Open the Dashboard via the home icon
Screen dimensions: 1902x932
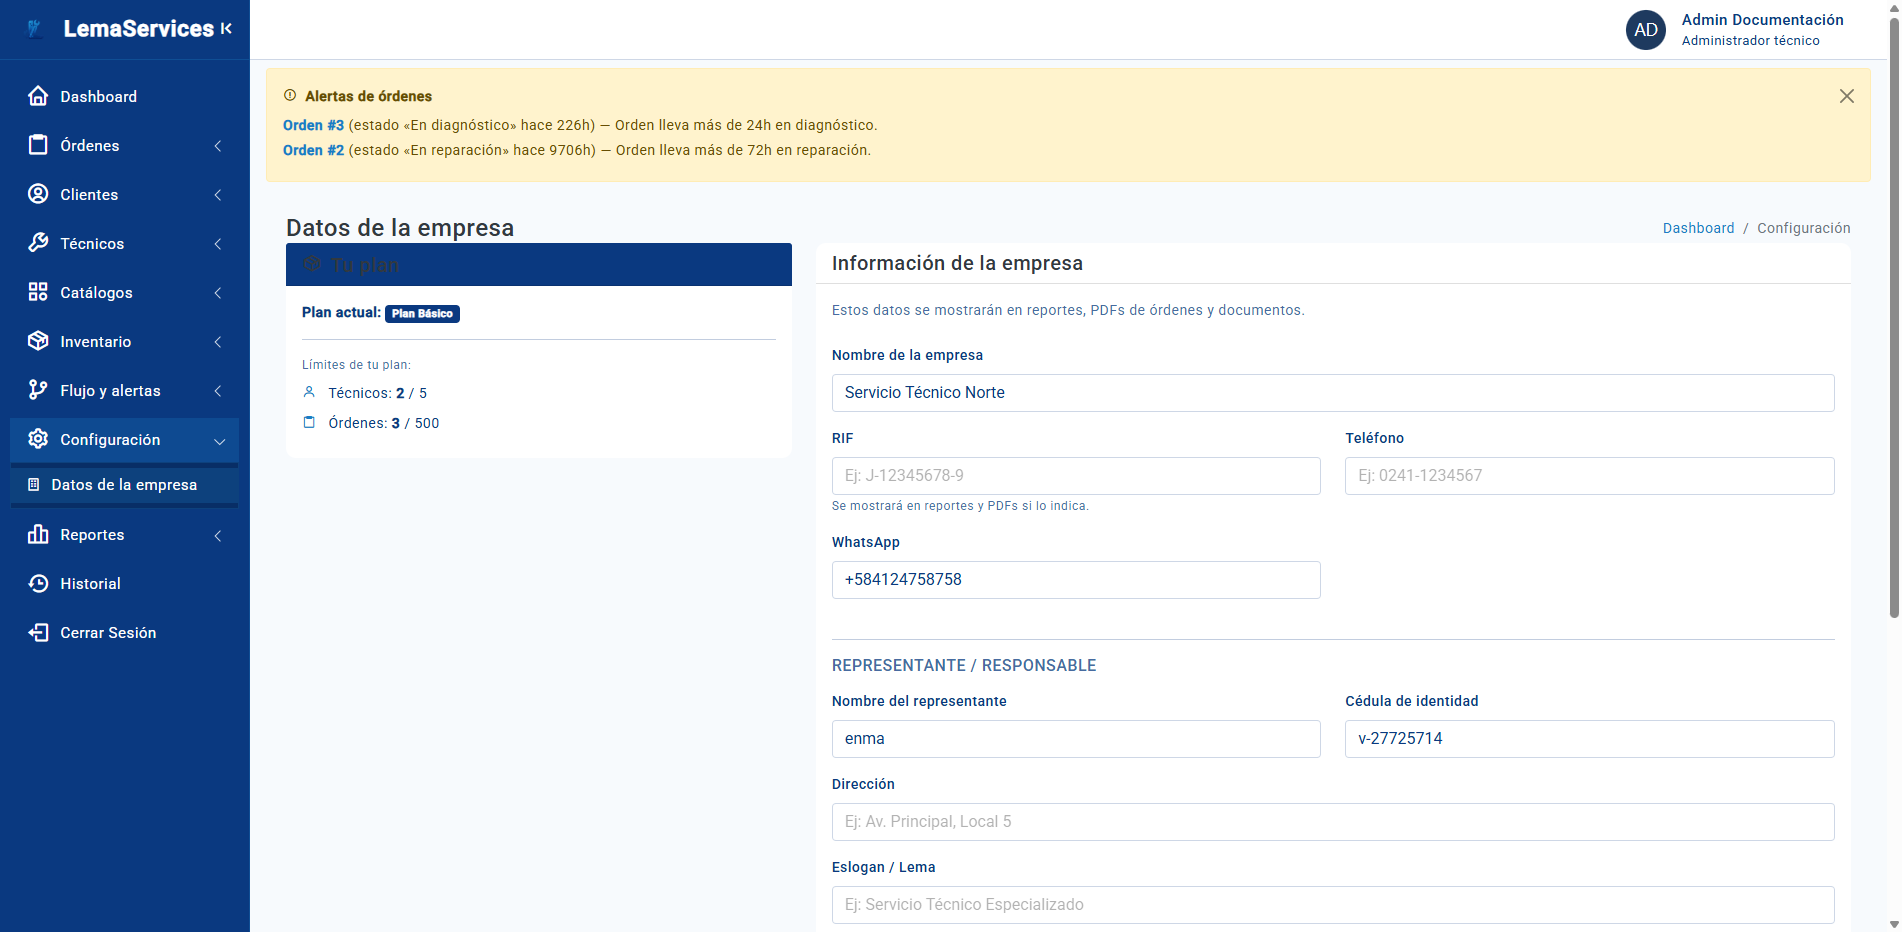tap(38, 96)
